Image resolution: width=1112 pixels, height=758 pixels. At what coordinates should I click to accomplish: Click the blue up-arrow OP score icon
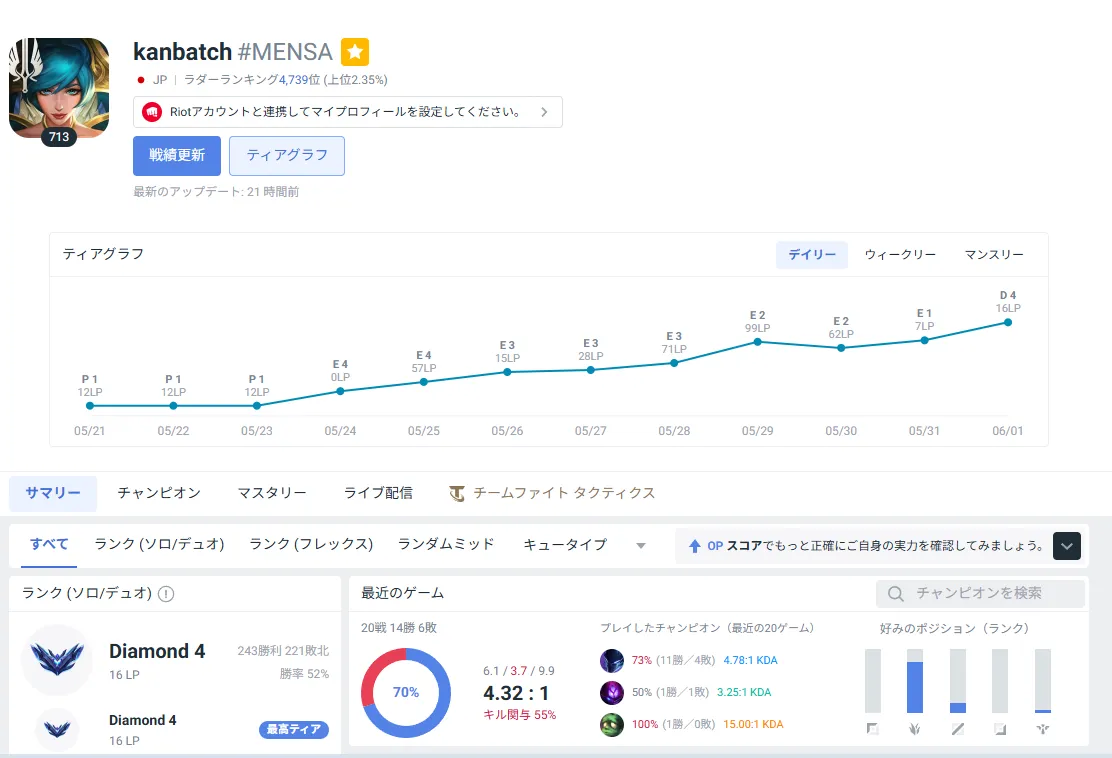(695, 546)
